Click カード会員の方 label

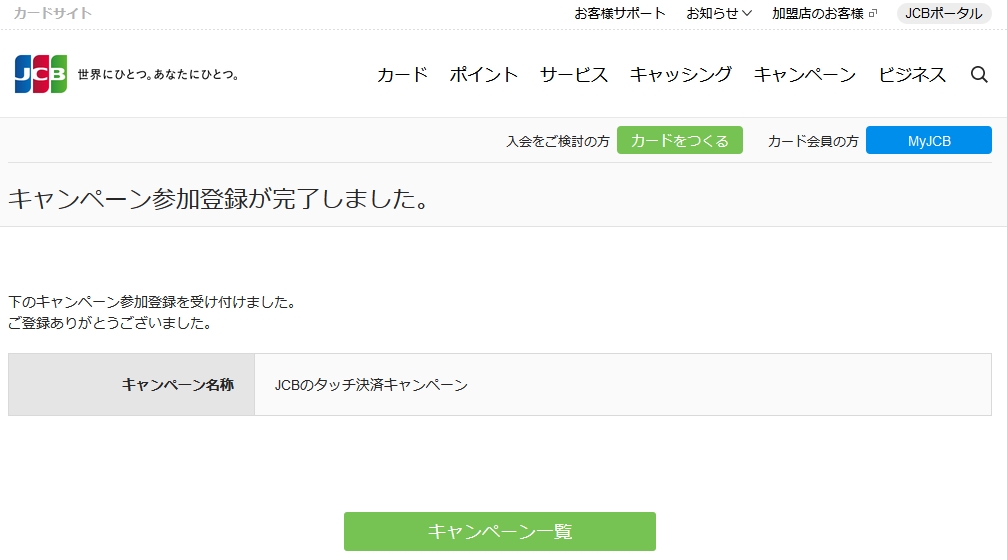tap(813, 141)
